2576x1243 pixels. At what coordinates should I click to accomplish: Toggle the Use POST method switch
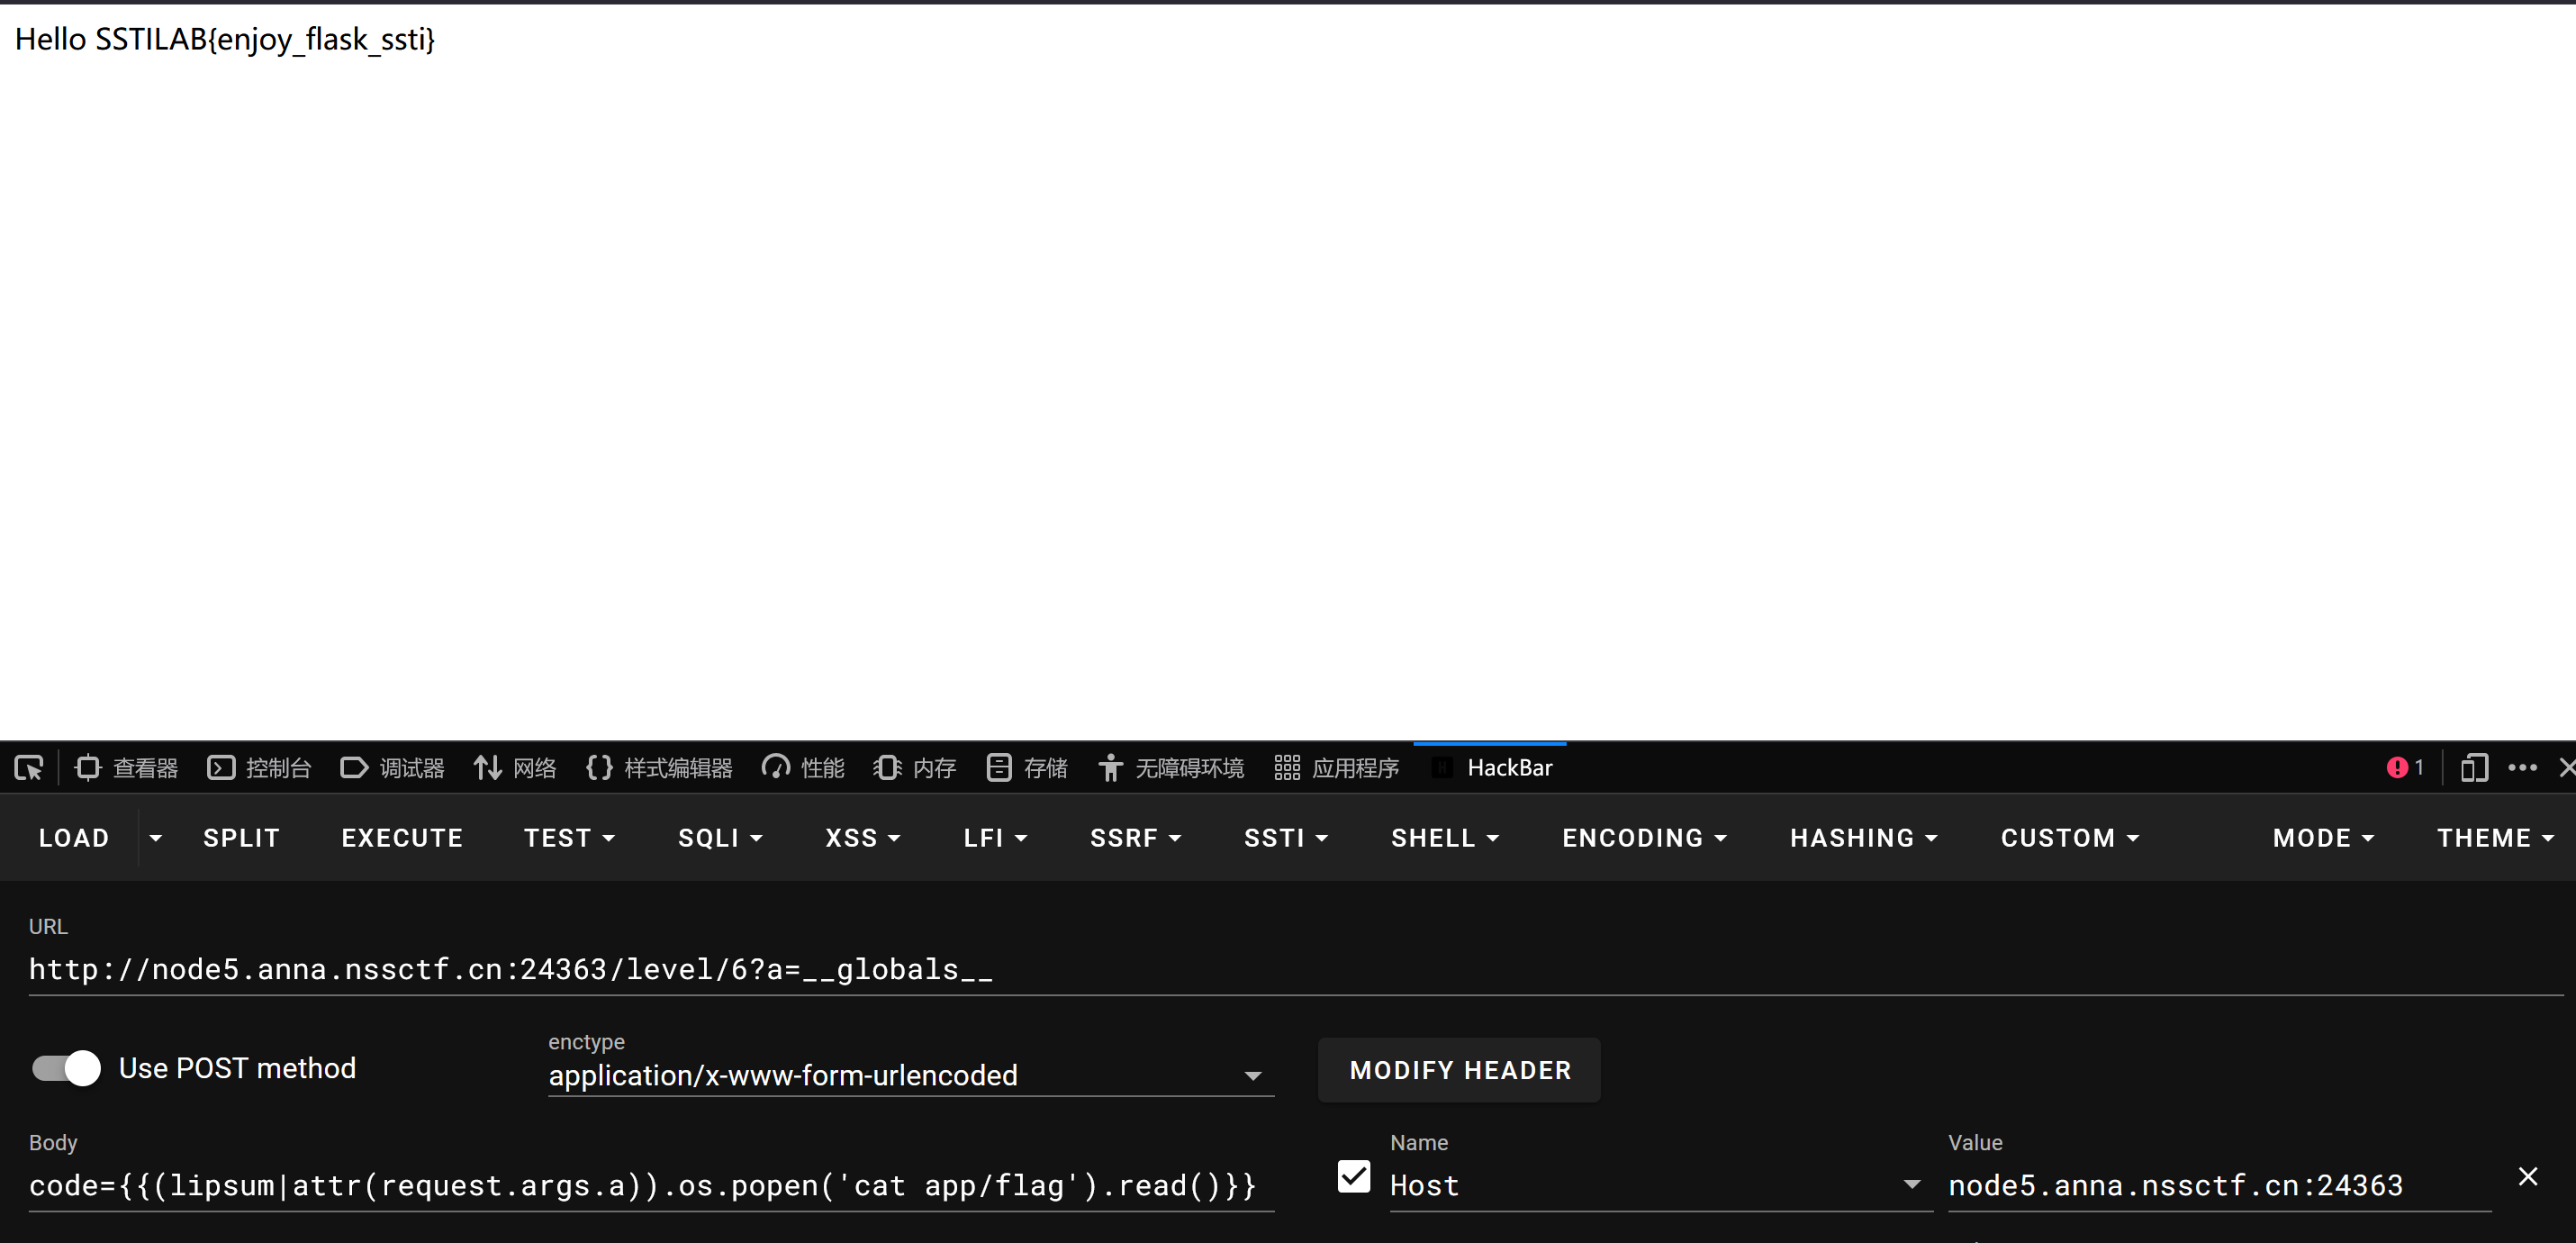[67, 1068]
